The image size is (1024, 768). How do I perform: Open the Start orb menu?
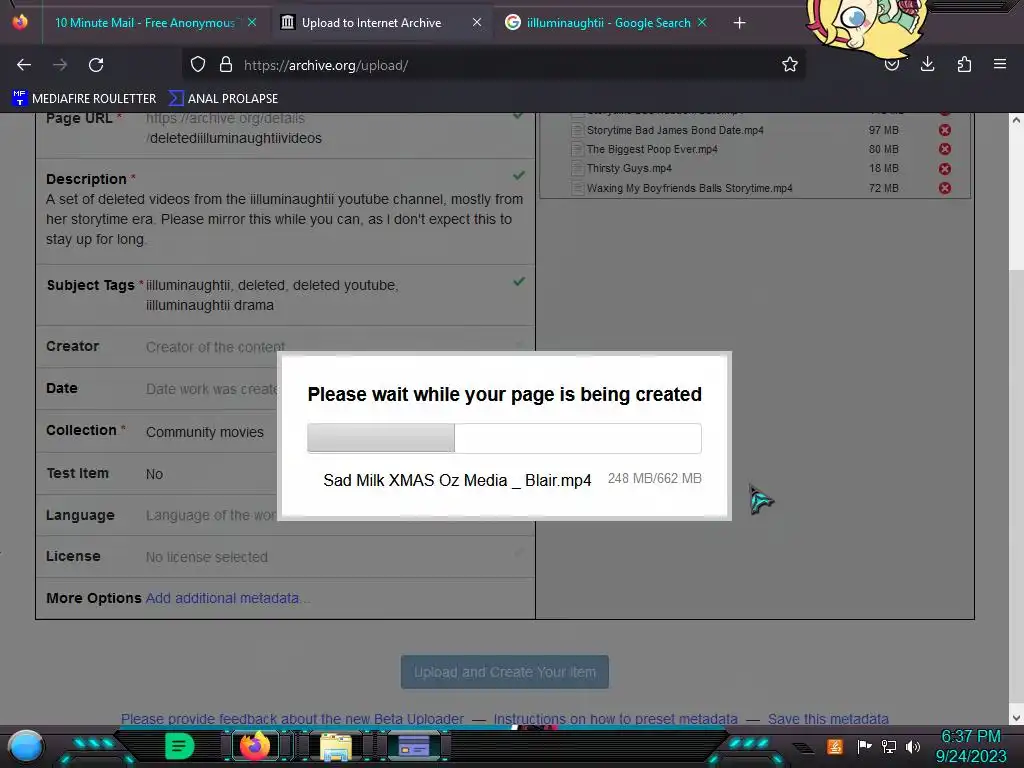(x=26, y=746)
